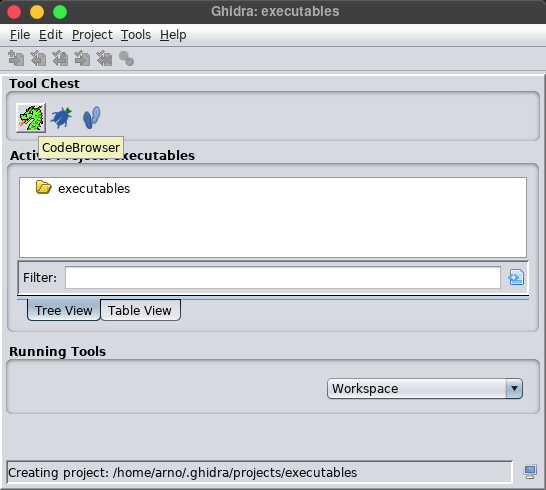546x490 pixels.
Task: Click the Check In File toolbar icon
Action: [x=82, y=58]
